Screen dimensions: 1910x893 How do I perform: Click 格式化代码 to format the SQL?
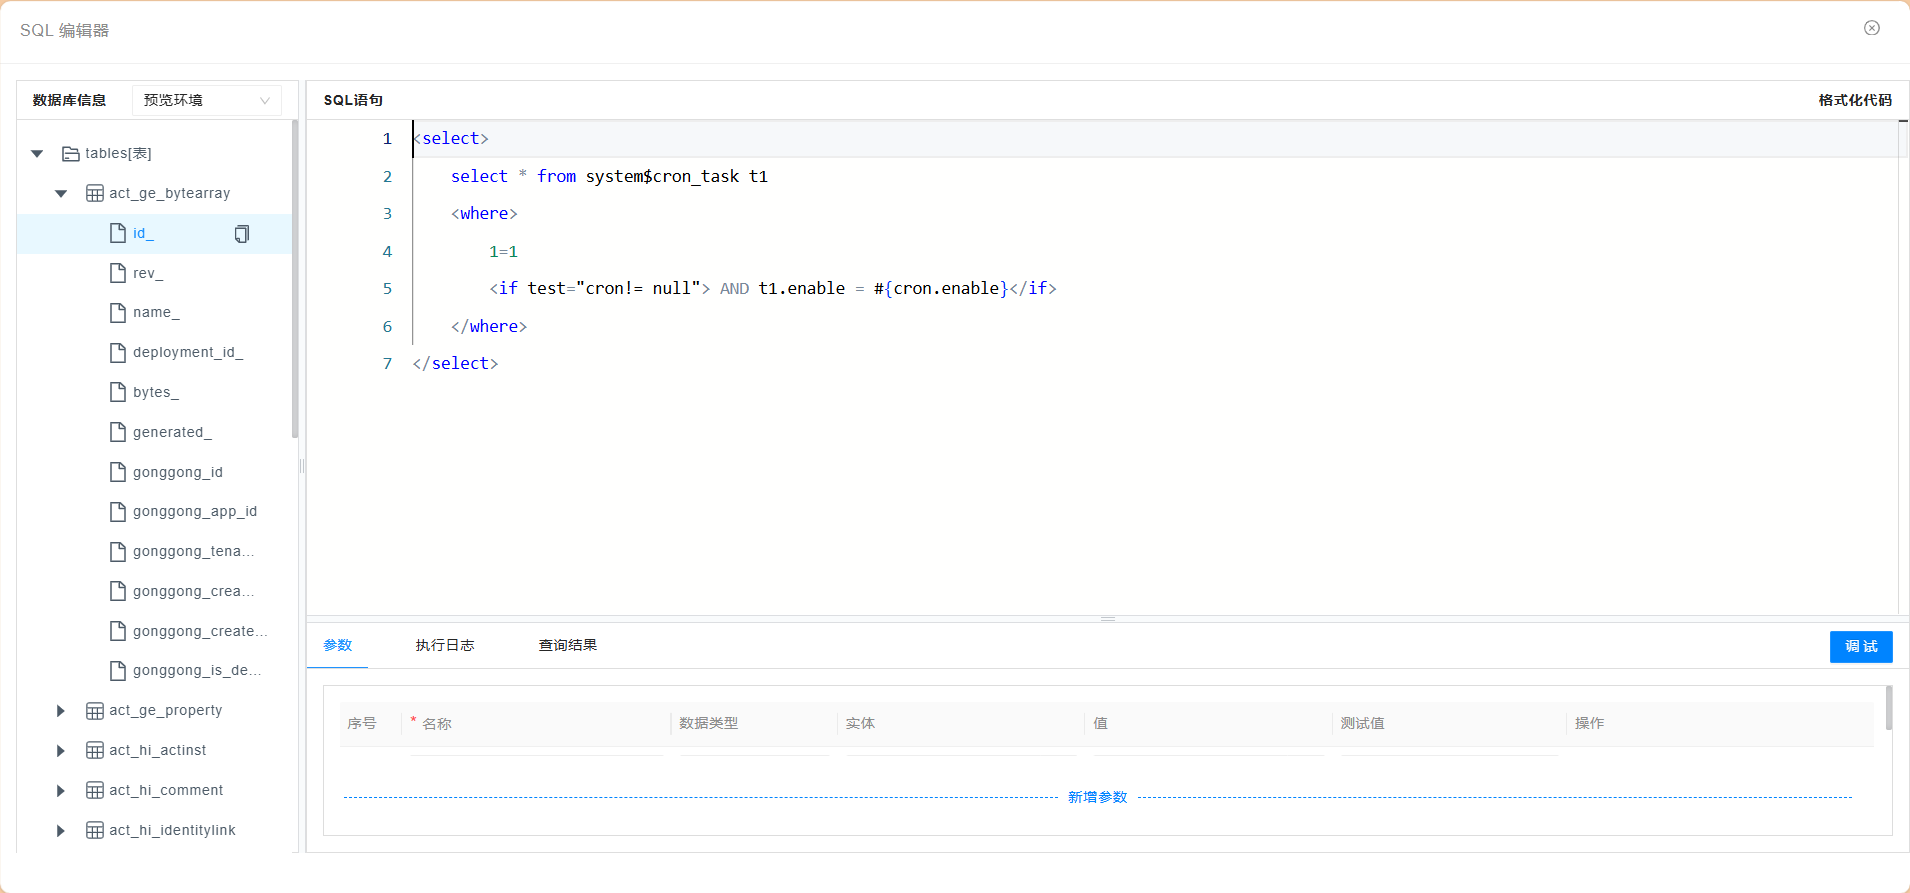click(x=1854, y=100)
